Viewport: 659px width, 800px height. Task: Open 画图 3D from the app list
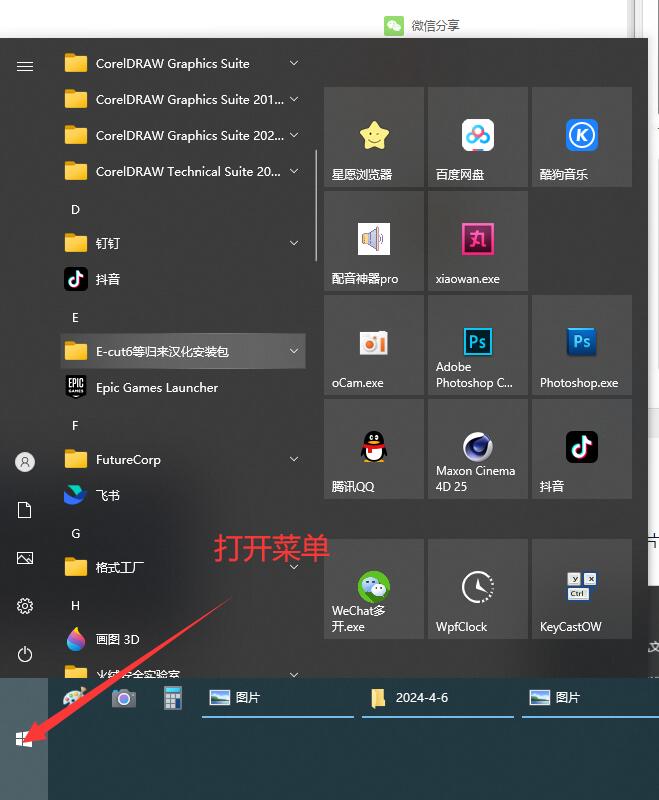183,639
